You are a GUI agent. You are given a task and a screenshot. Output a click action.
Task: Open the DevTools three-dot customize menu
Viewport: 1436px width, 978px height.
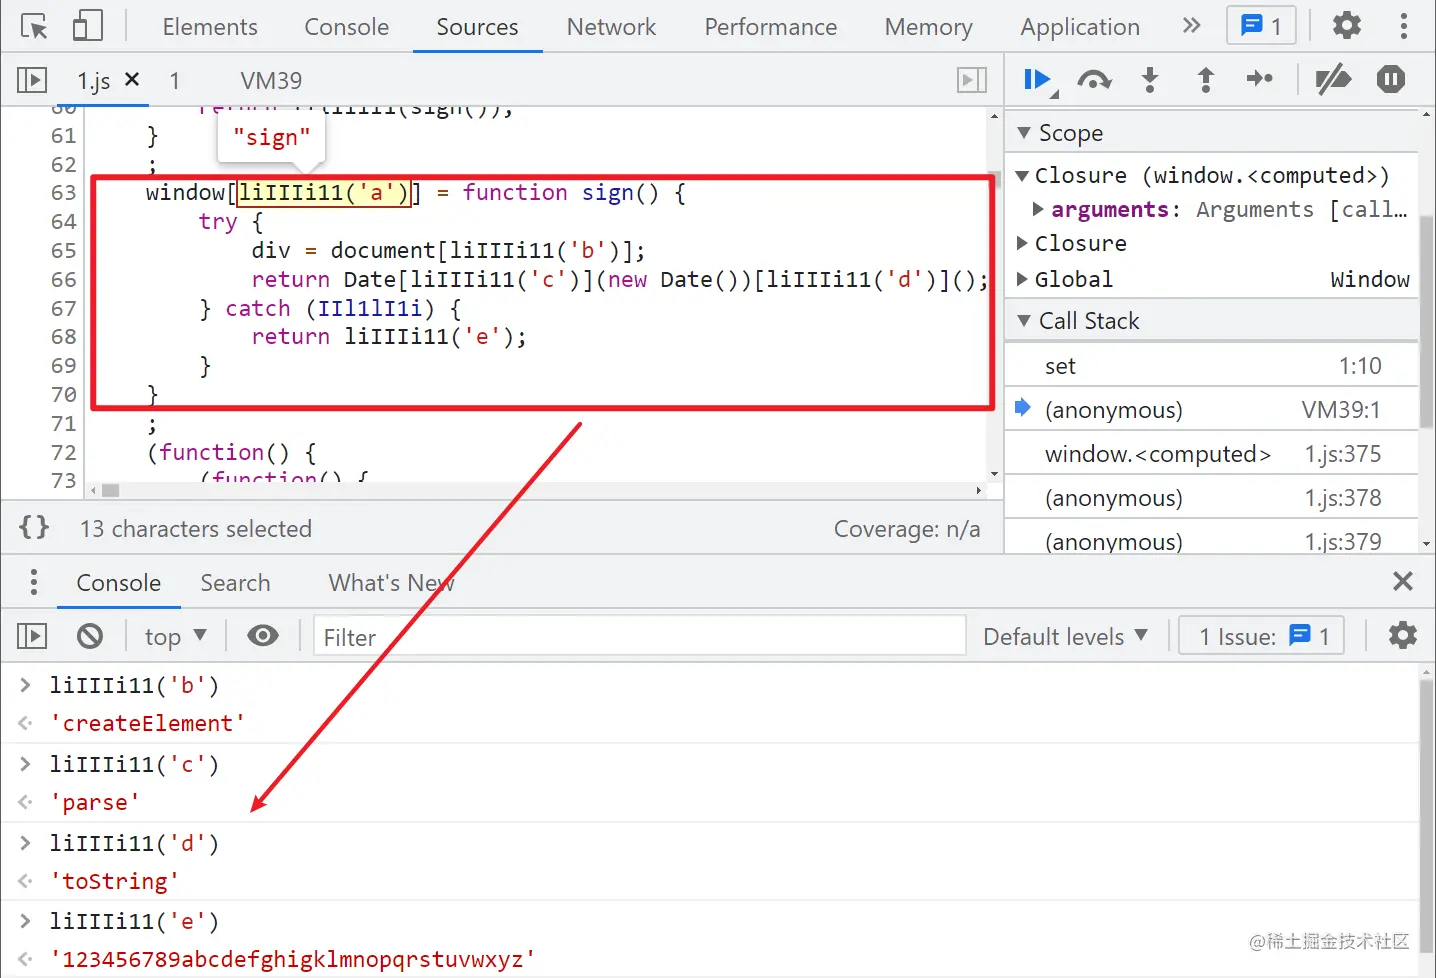click(1404, 26)
